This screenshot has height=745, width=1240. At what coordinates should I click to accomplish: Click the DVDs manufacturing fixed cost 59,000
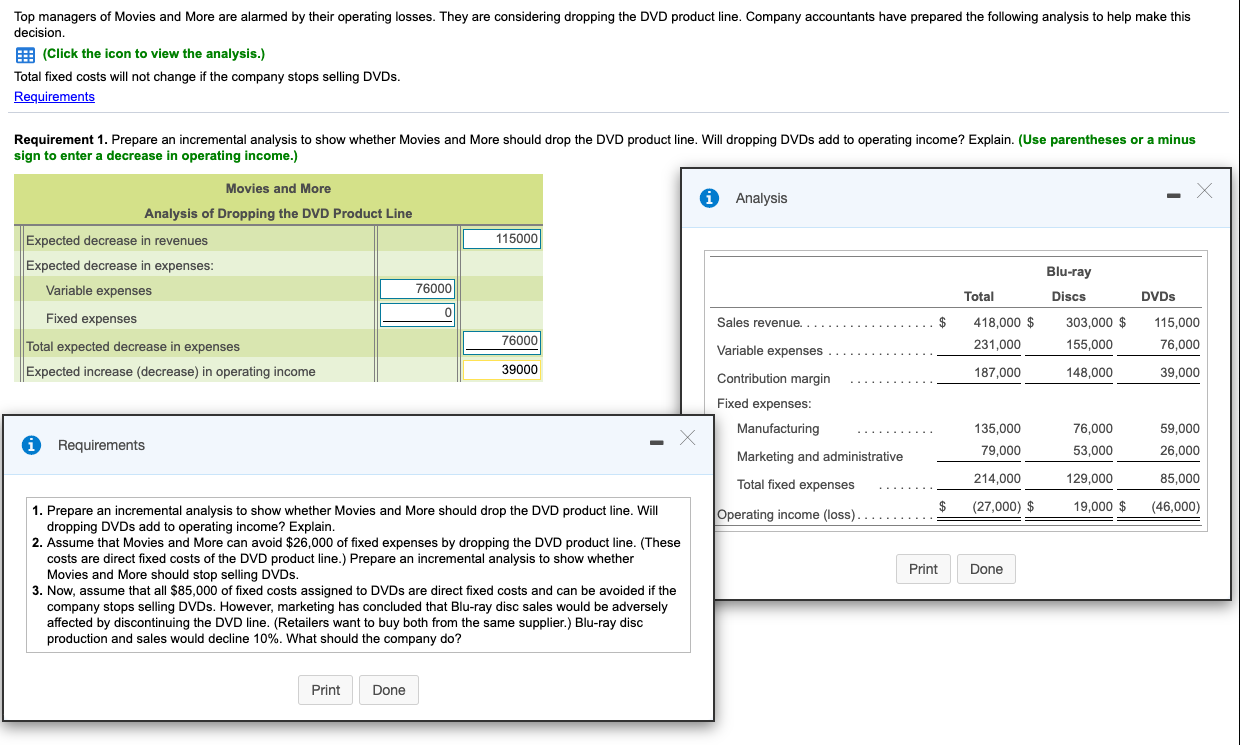[1180, 429]
